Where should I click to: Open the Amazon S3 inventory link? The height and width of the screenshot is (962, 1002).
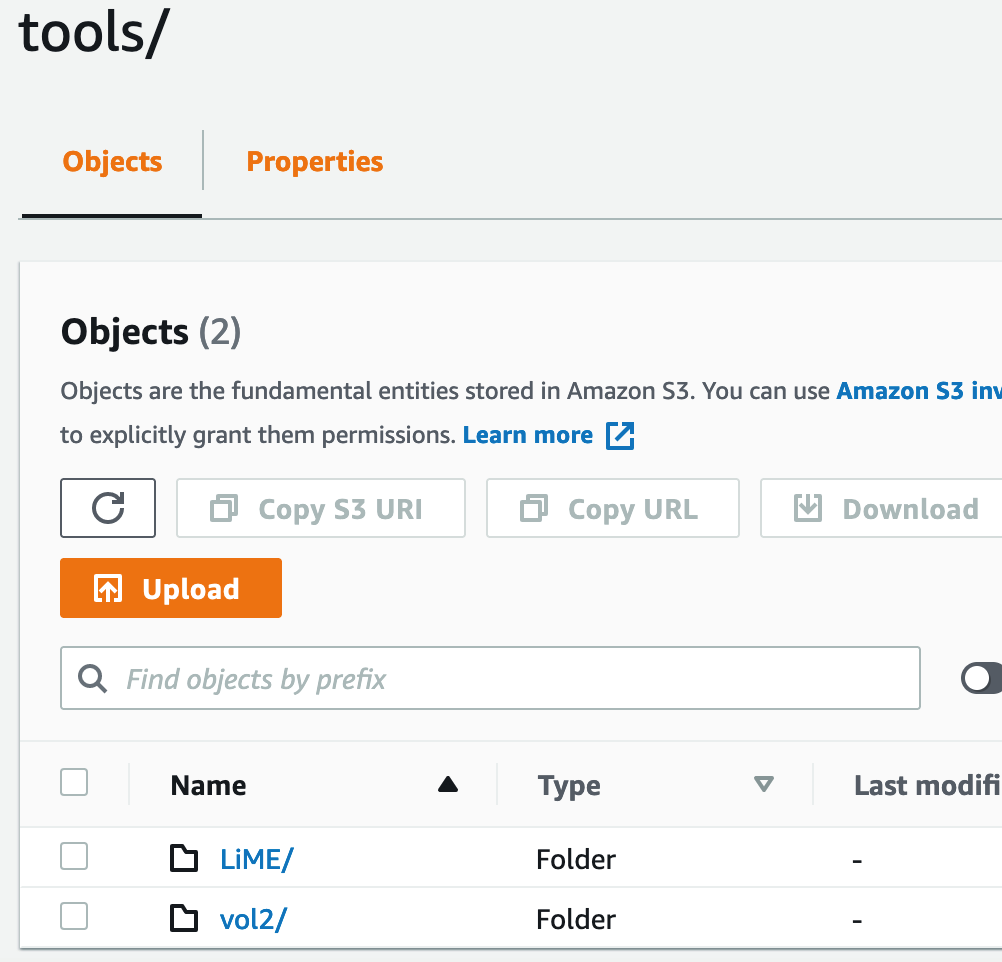pyautogui.click(x=919, y=391)
